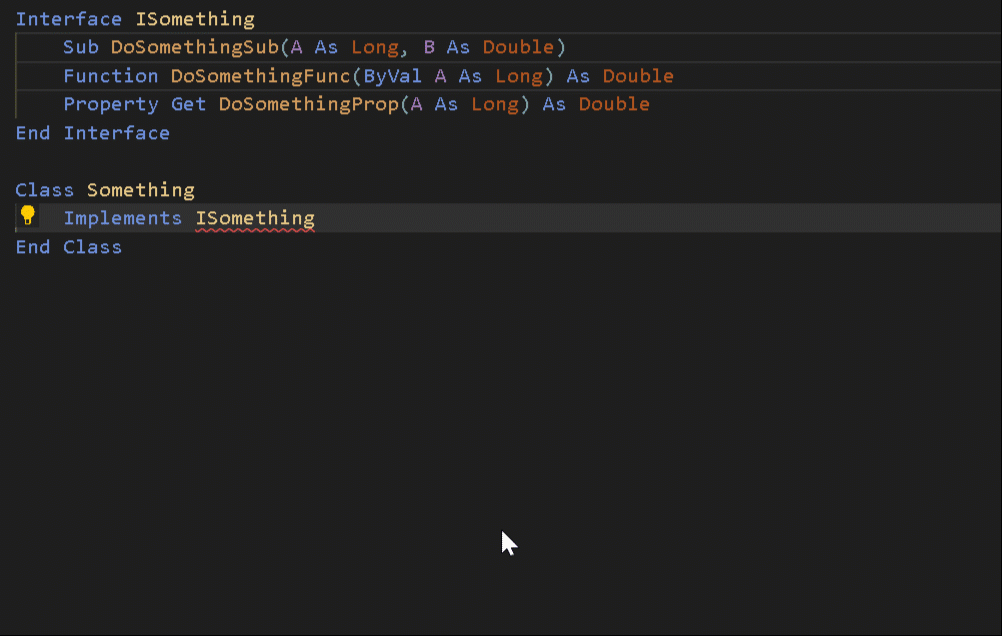This screenshot has height=636, width=1002.
Task: Click the ByVal keyword
Action: pyautogui.click(x=392, y=76)
